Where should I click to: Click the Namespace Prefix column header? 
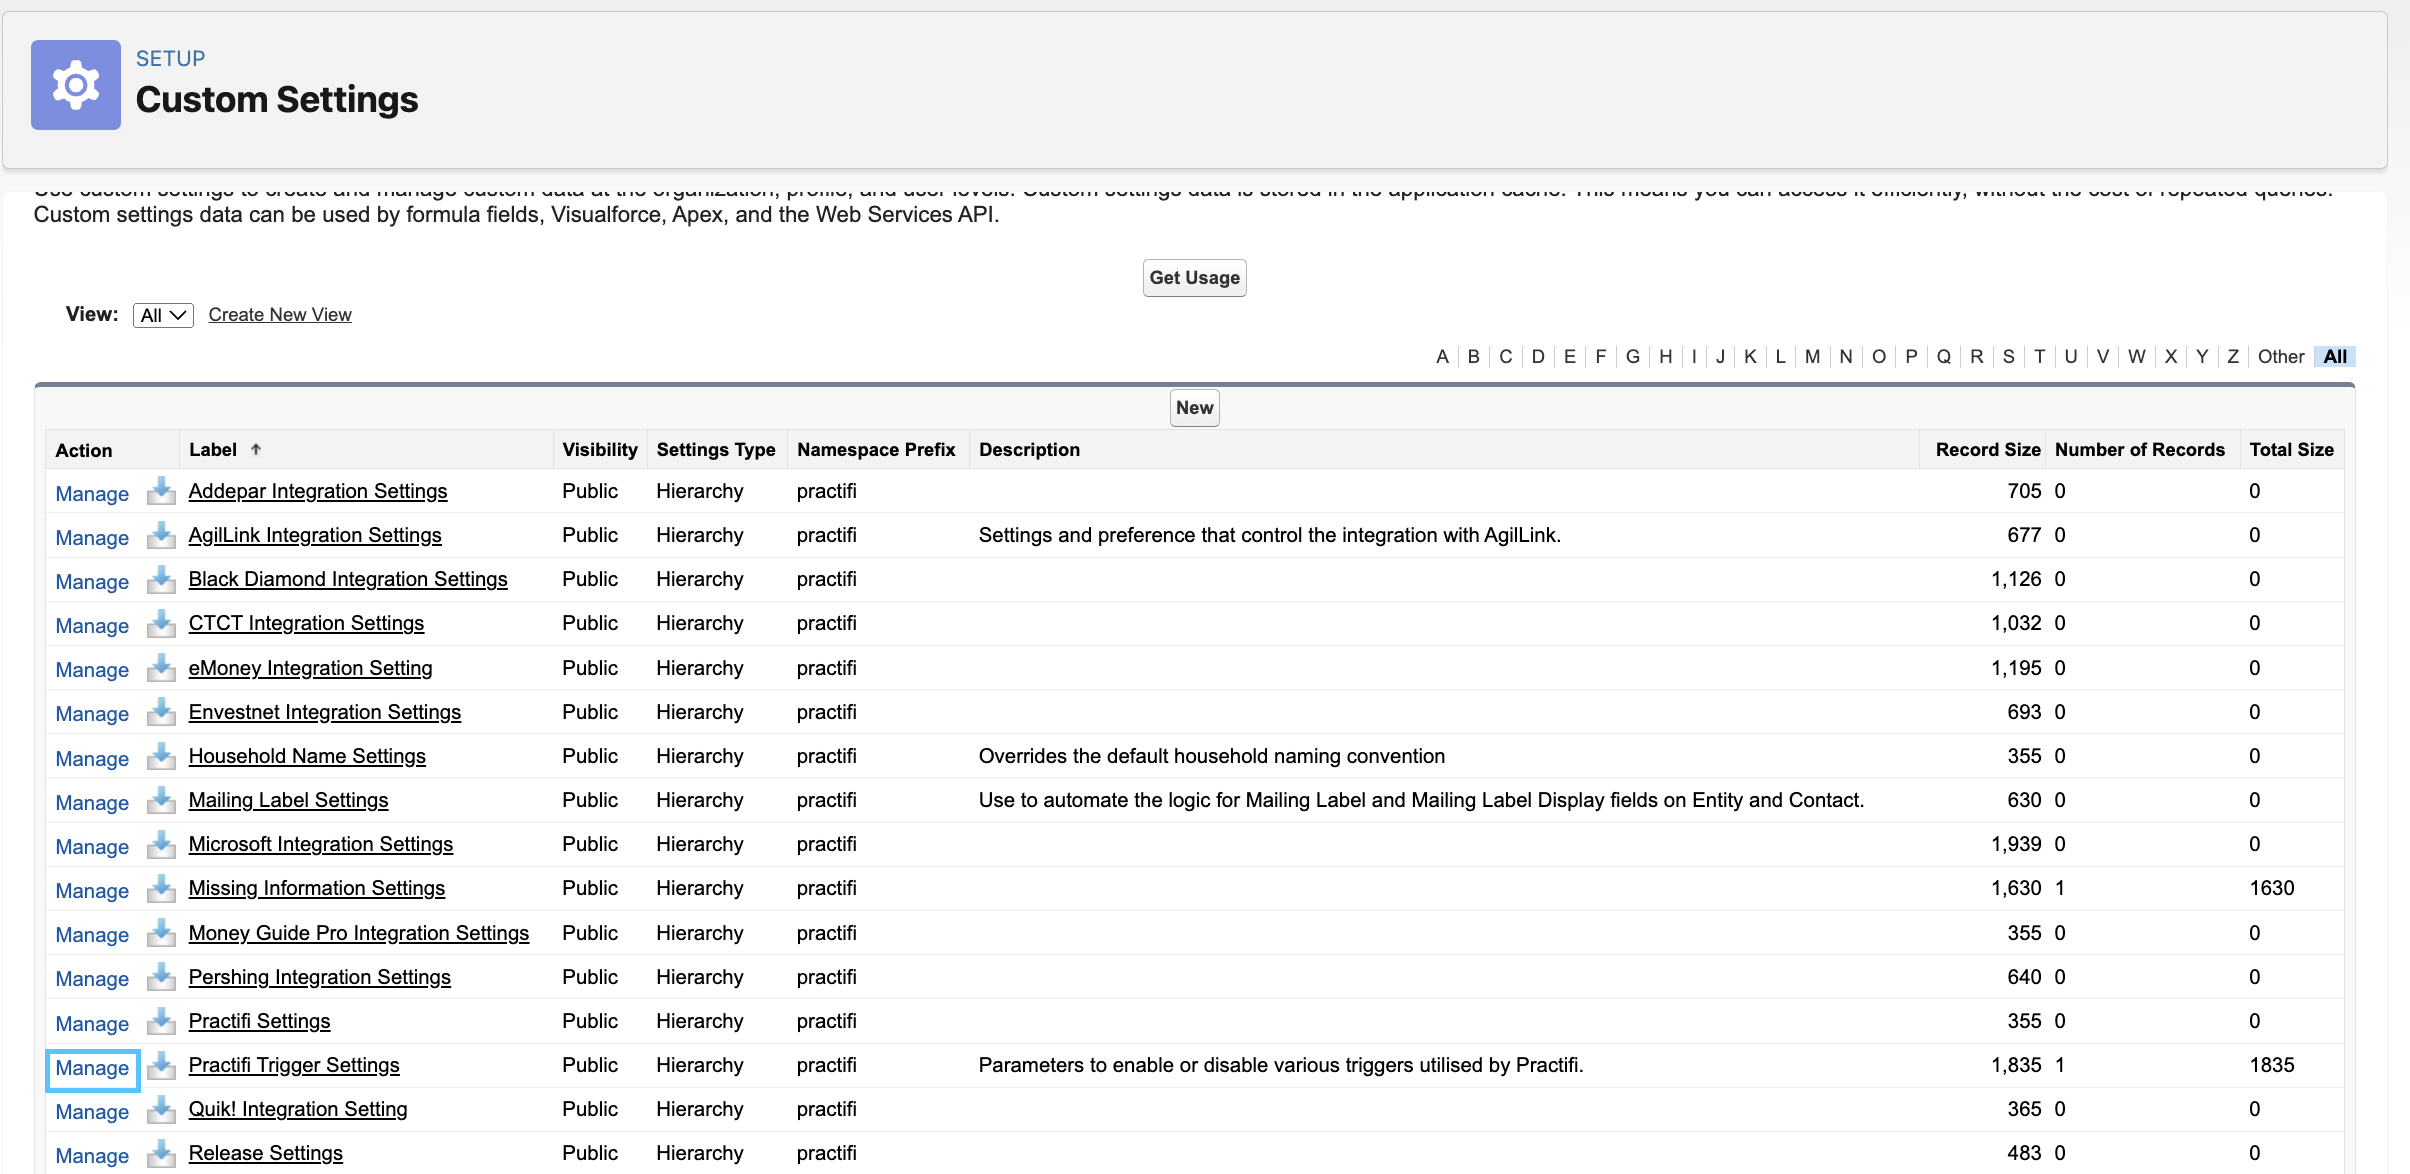coord(876,450)
